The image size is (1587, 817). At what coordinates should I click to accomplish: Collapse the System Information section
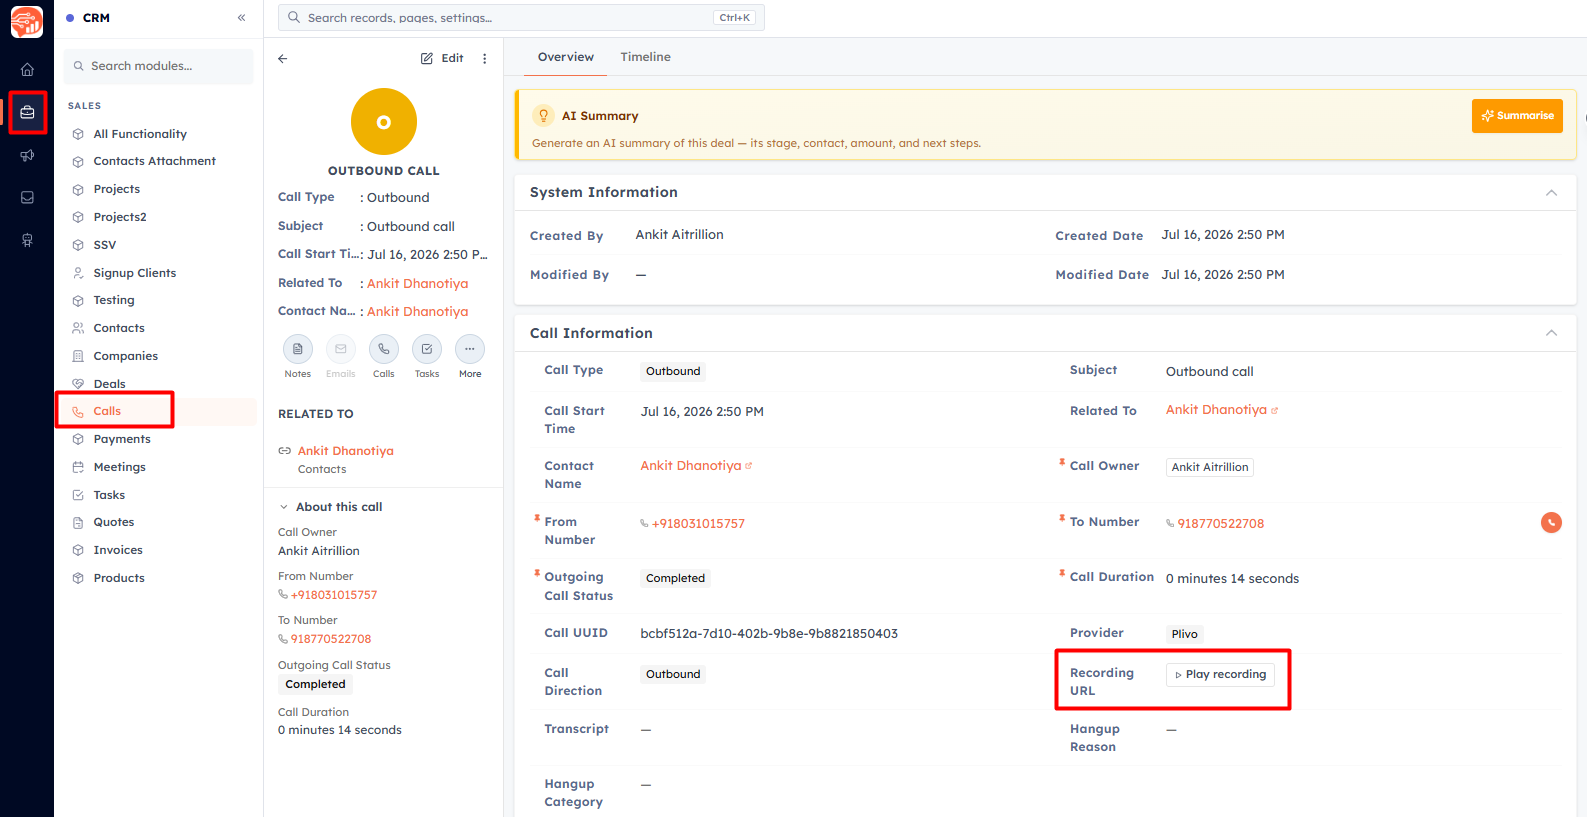coord(1551,193)
